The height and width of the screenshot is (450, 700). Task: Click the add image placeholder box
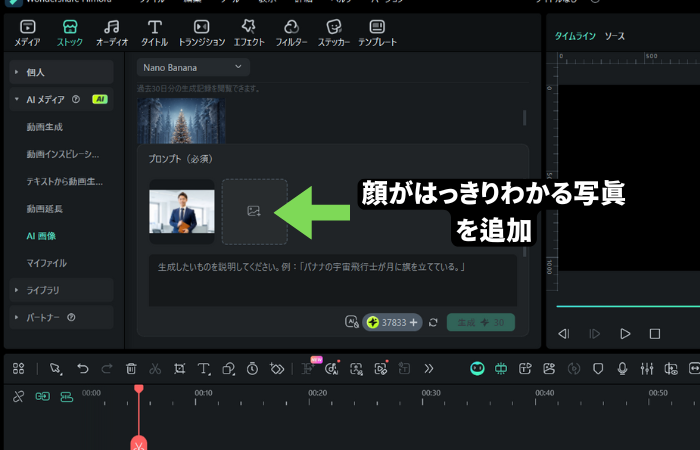[x=254, y=212]
